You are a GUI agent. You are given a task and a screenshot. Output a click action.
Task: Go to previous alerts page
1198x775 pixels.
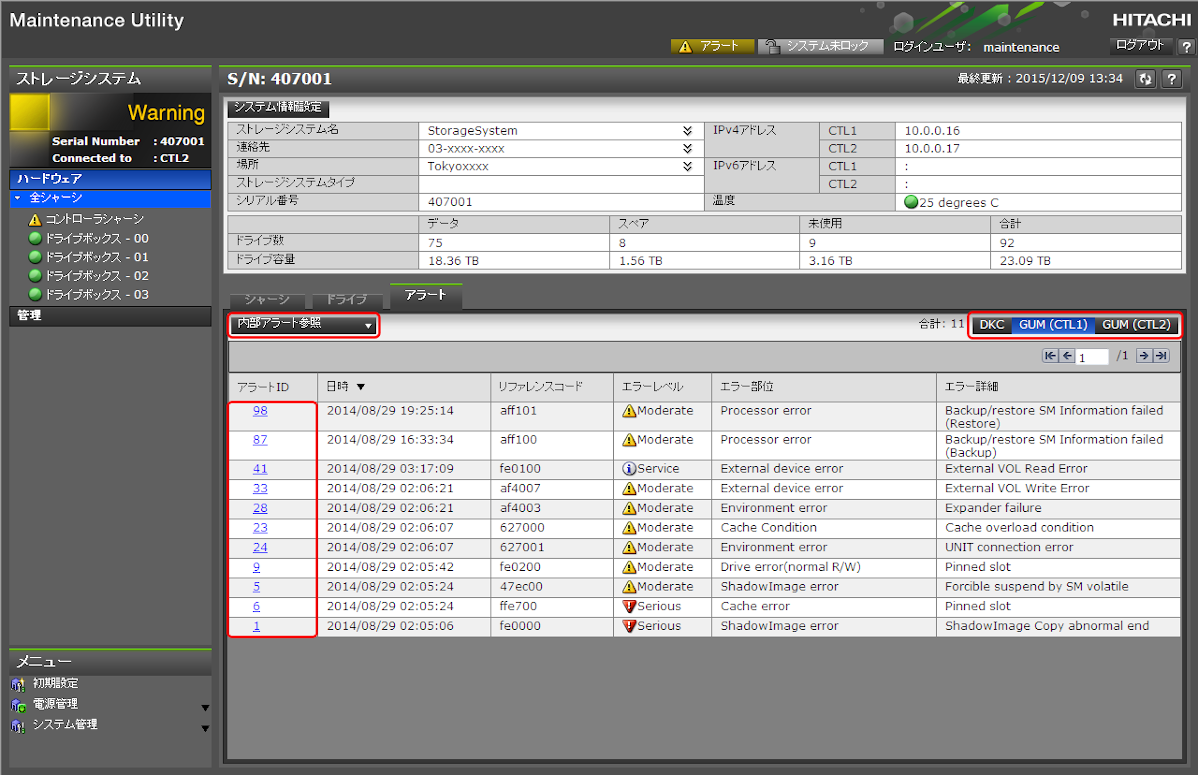click(1066, 356)
